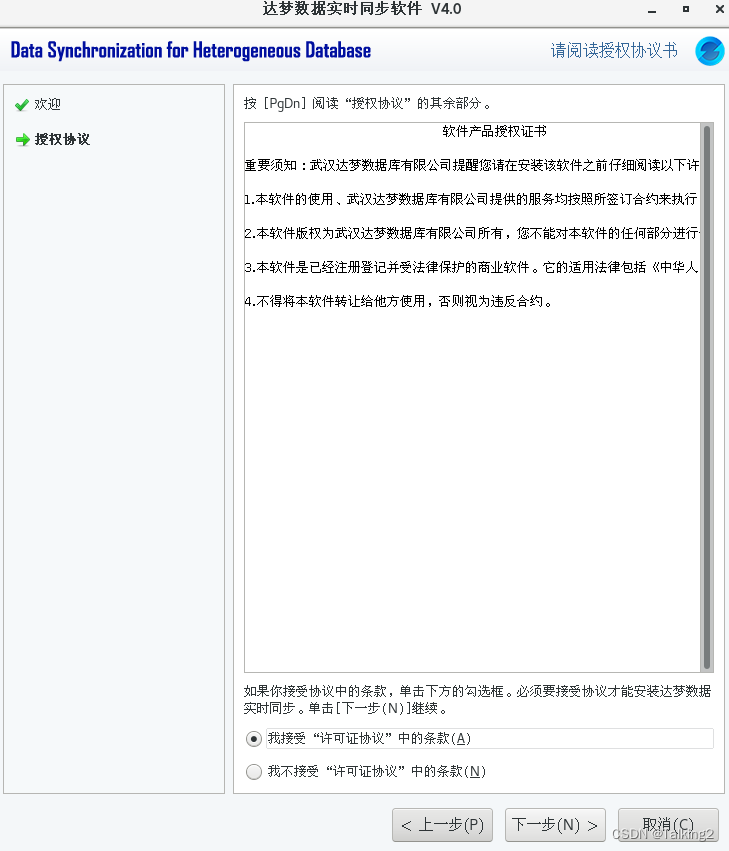The image size is (729, 851).
Task: Click license clause 2 about 本软件版权
Action: coord(472,233)
